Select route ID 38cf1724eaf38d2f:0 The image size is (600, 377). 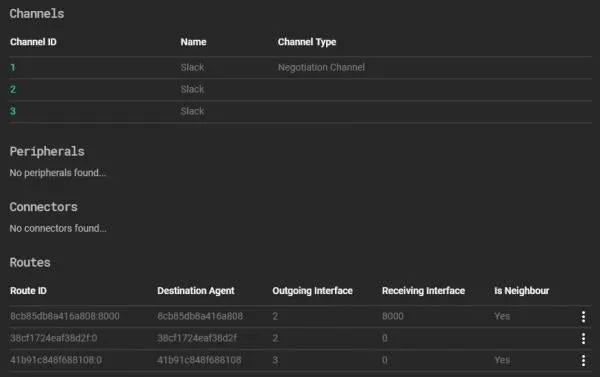54,338
